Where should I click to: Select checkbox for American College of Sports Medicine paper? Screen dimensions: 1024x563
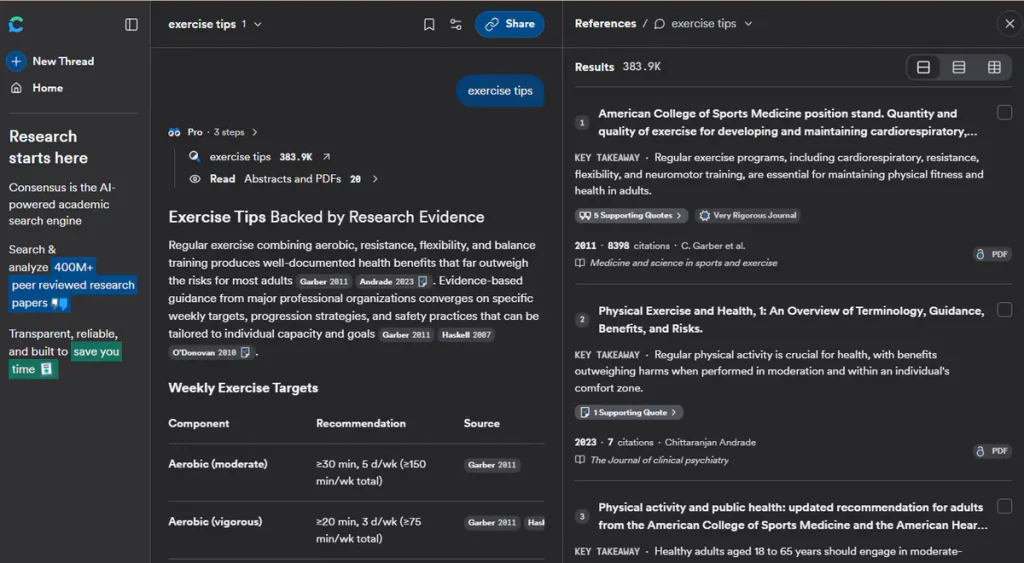(x=1004, y=112)
